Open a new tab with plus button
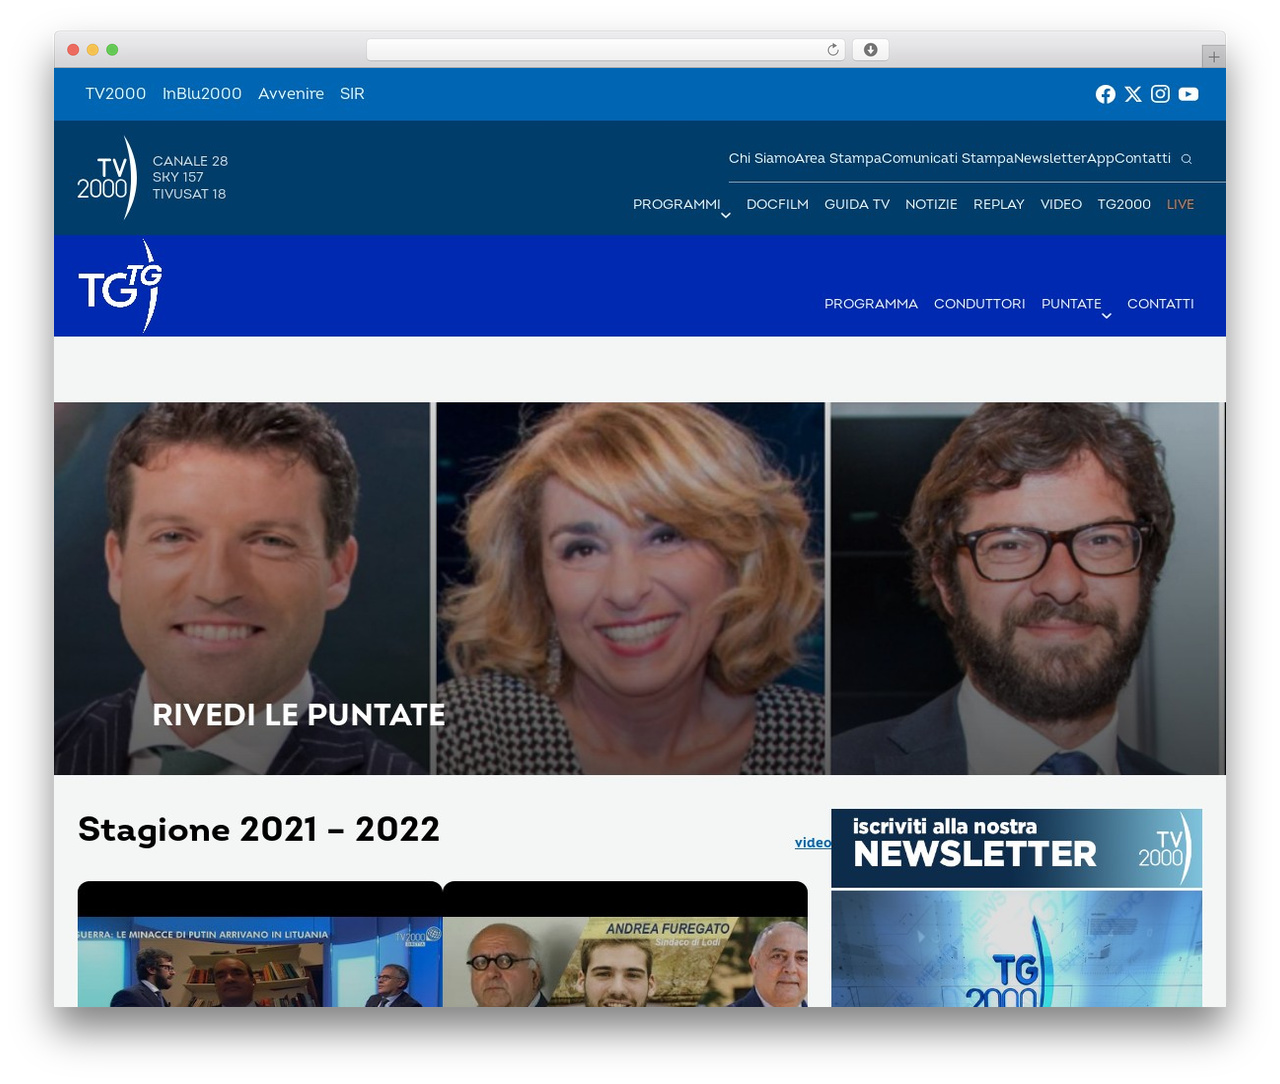Viewport: 1280px width, 1084px height. 1213,57
